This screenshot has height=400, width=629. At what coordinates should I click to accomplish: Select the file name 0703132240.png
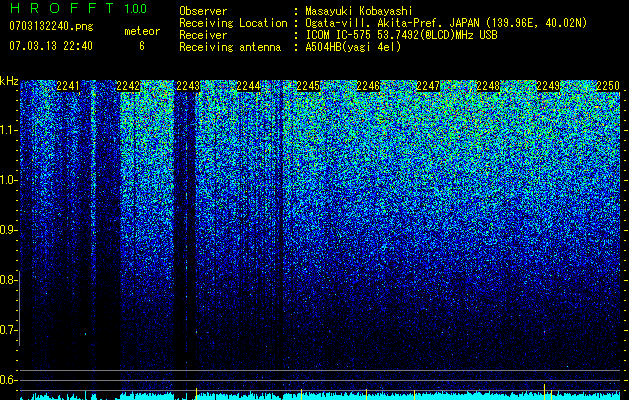pyautogui.click(x=51, y=26)
